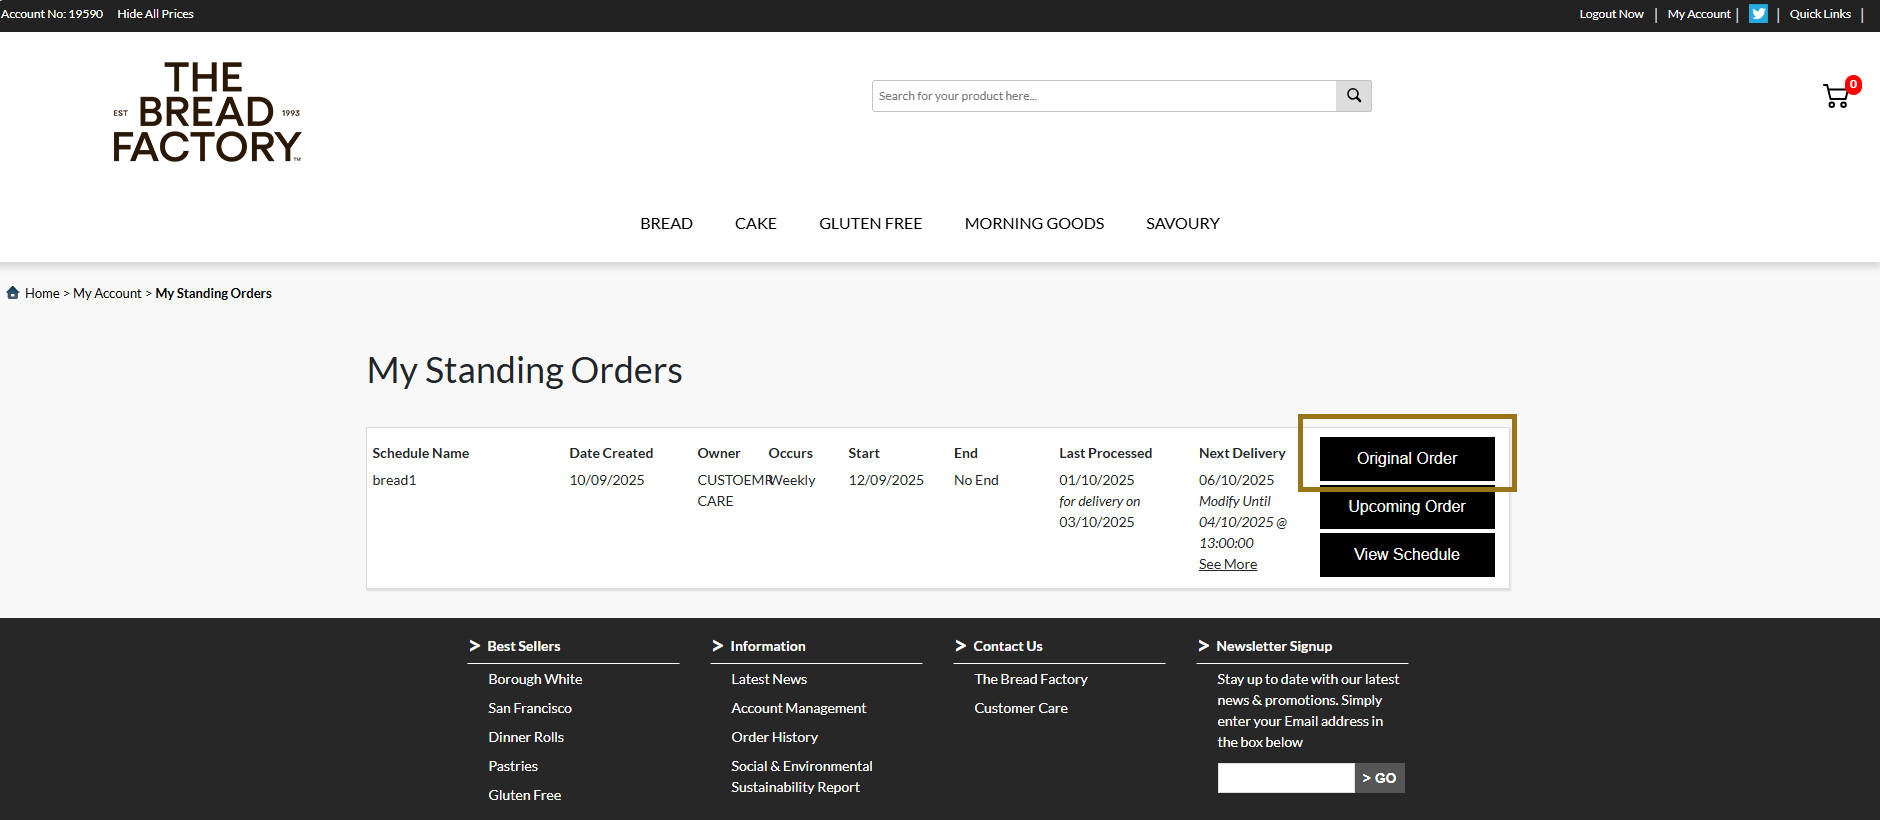This screenshot has width=1880, height=820.
Task: Click the 12/09/2025 start date cell
Action: point(886,480)
